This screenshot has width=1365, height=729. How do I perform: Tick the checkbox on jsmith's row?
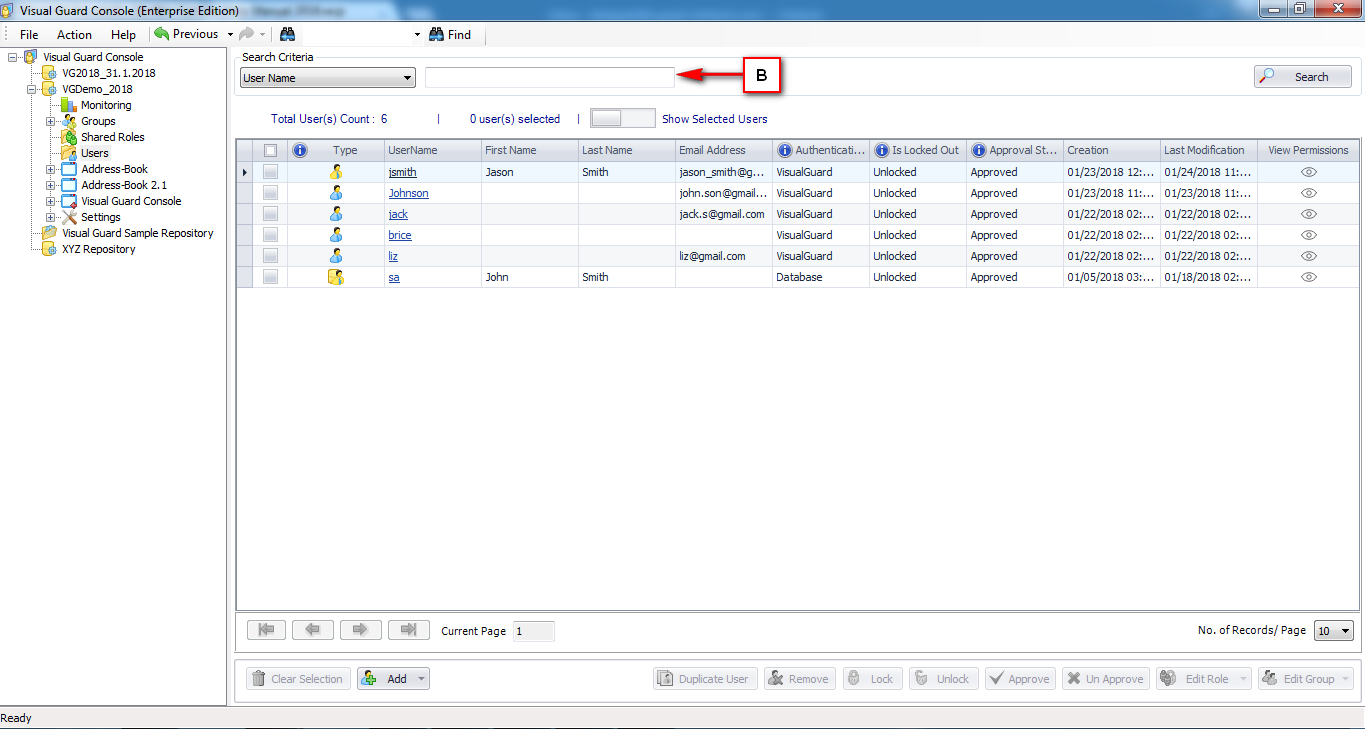point(269,172)
